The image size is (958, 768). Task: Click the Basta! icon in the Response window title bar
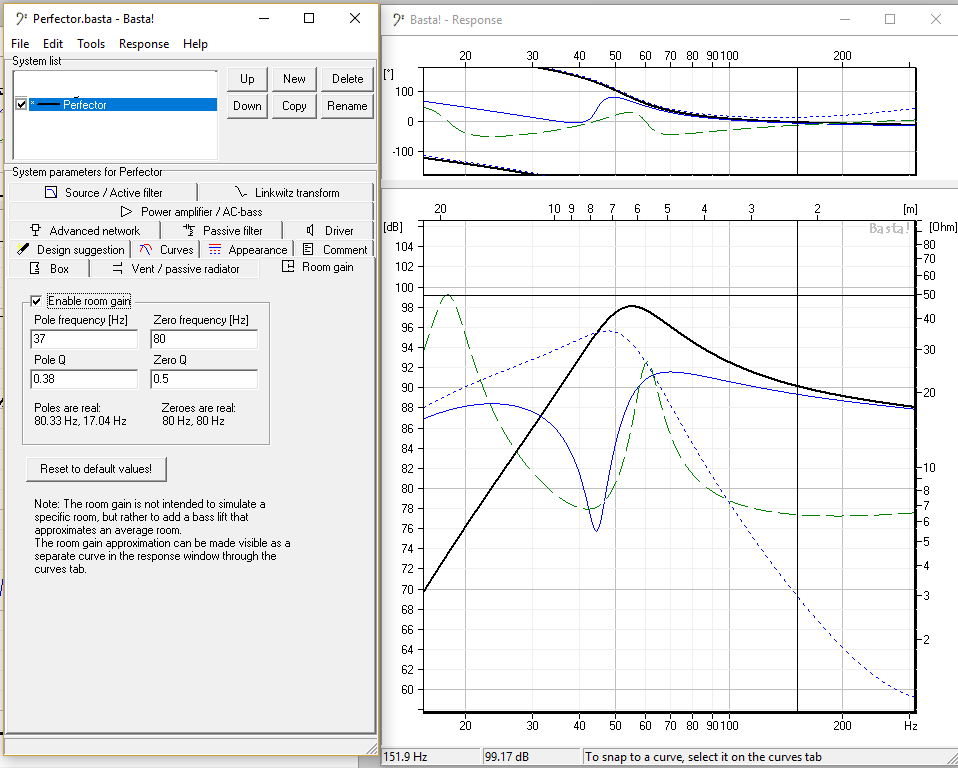(x=398, y=20)
